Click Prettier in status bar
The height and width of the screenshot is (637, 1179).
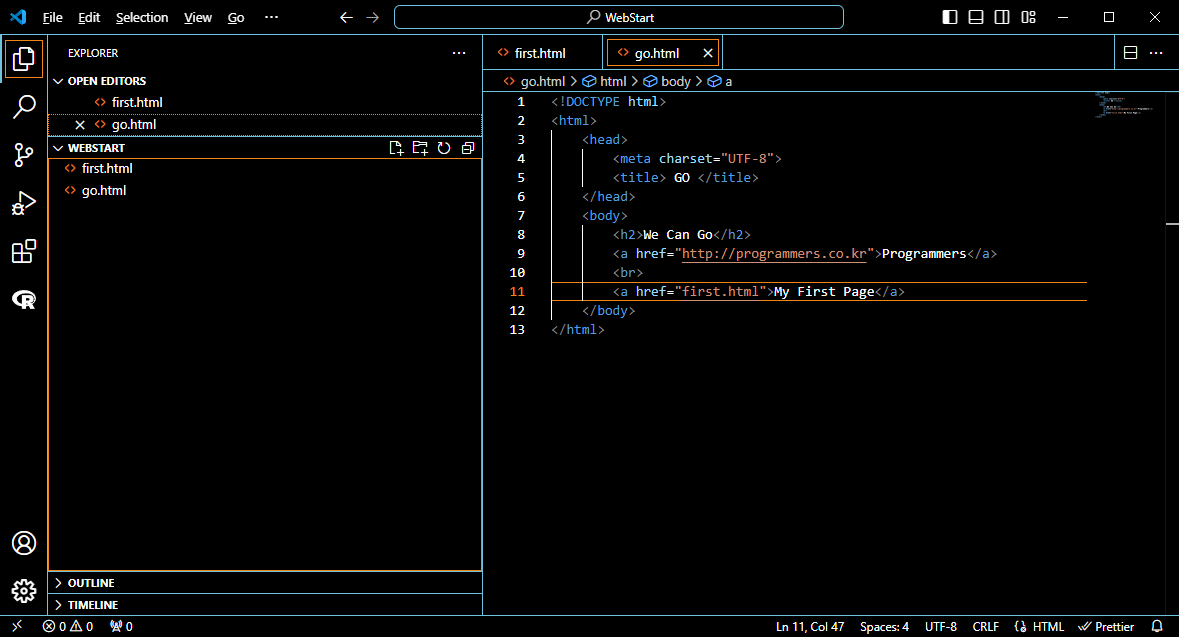point(1106,626)
